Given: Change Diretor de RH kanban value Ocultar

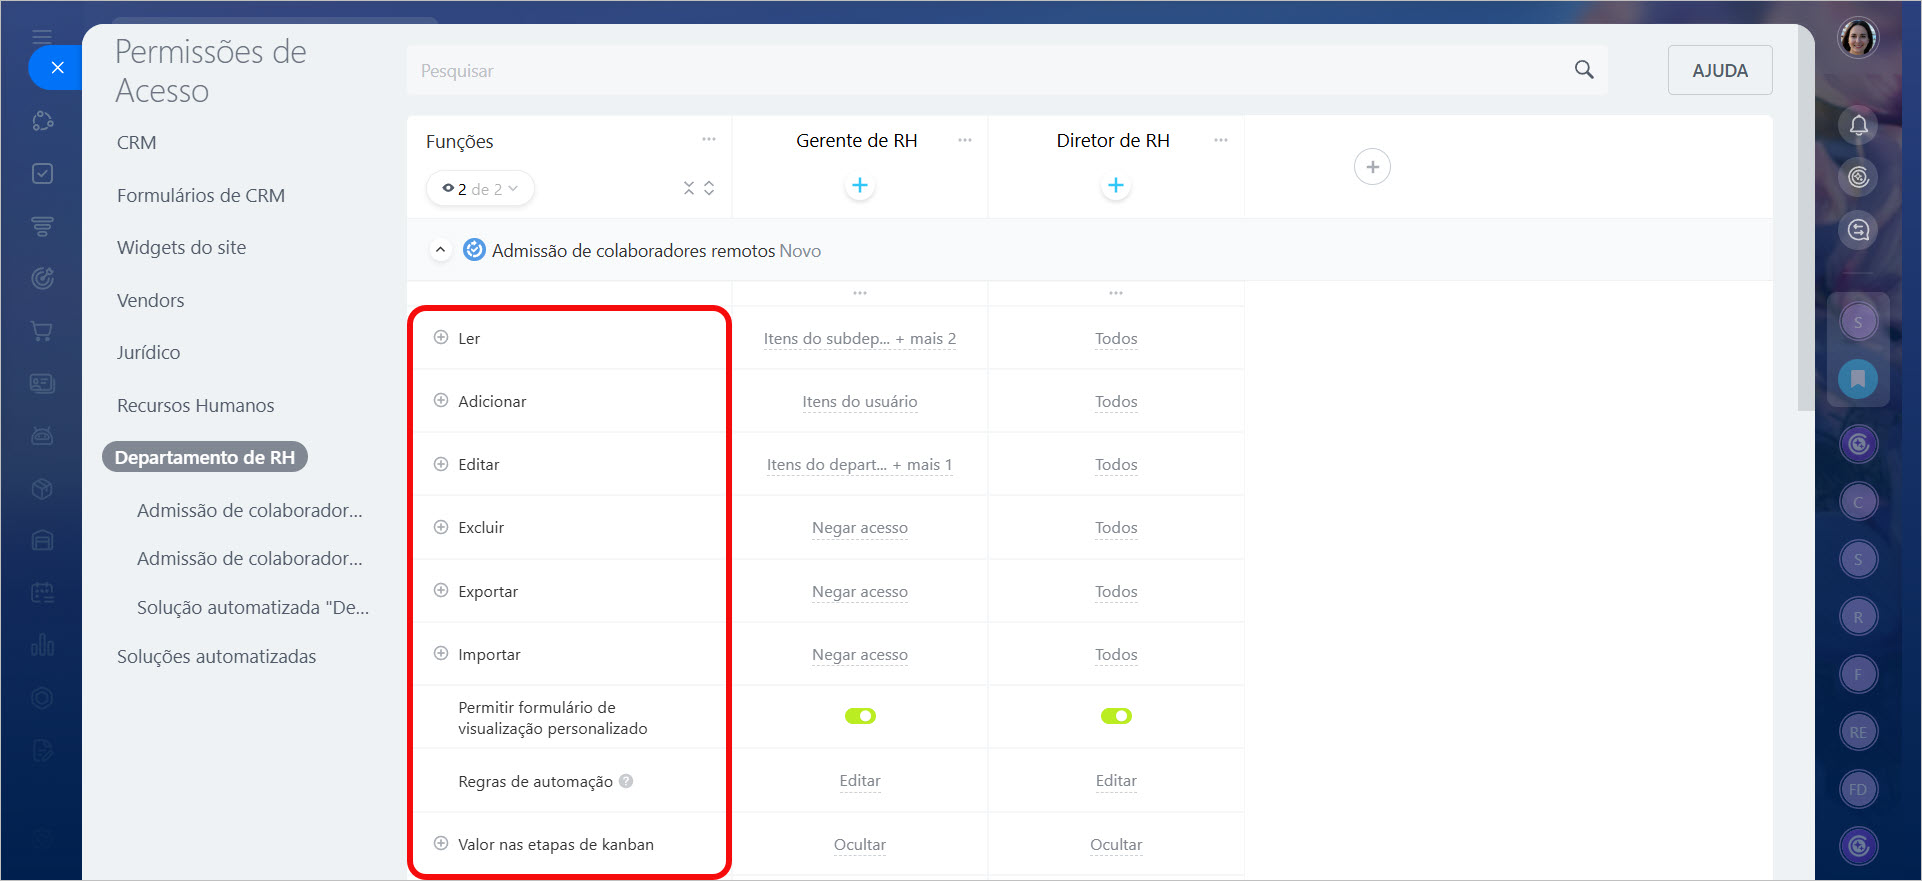Looking at the screenshot, I should click(1116, 844).
